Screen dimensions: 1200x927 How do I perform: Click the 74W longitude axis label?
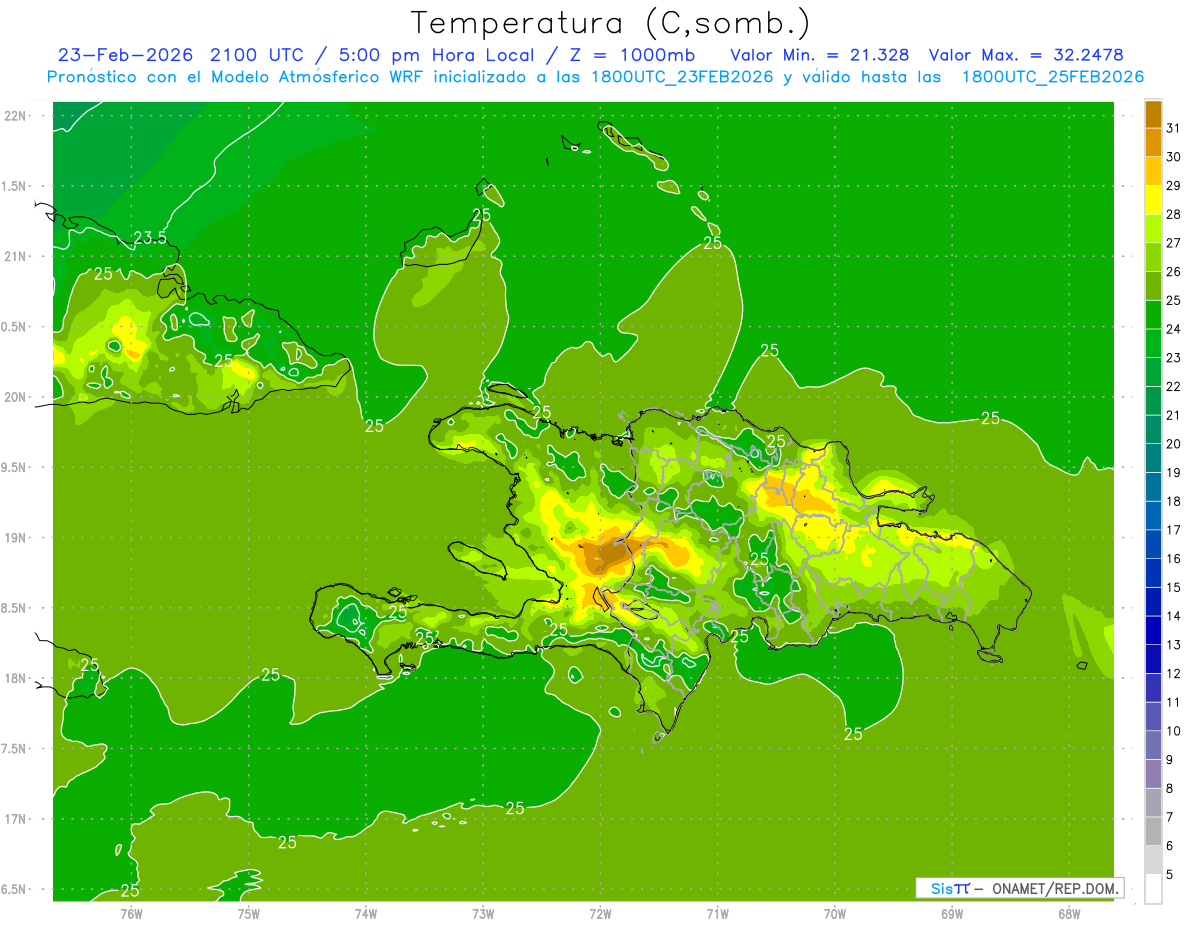(x=366, y=913)
